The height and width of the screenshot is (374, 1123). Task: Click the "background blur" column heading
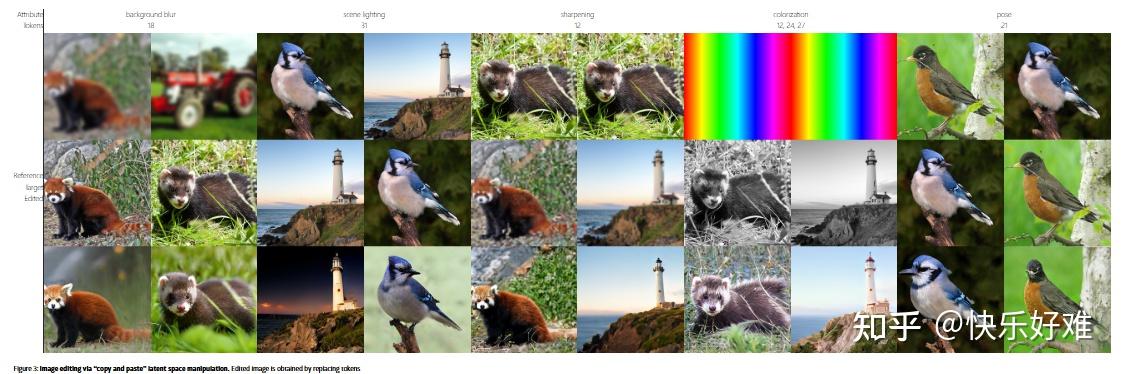point(150,14)
